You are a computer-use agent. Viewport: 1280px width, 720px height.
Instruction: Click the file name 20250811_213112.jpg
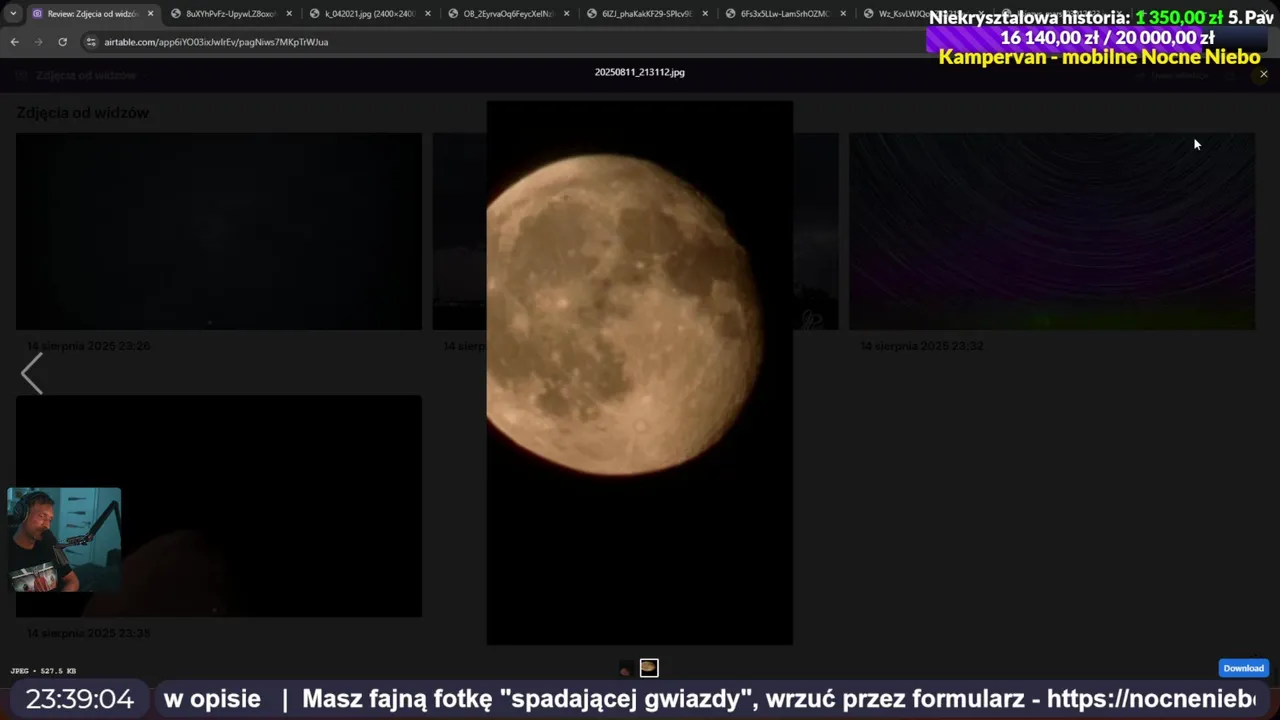click(x=640, y=72)
